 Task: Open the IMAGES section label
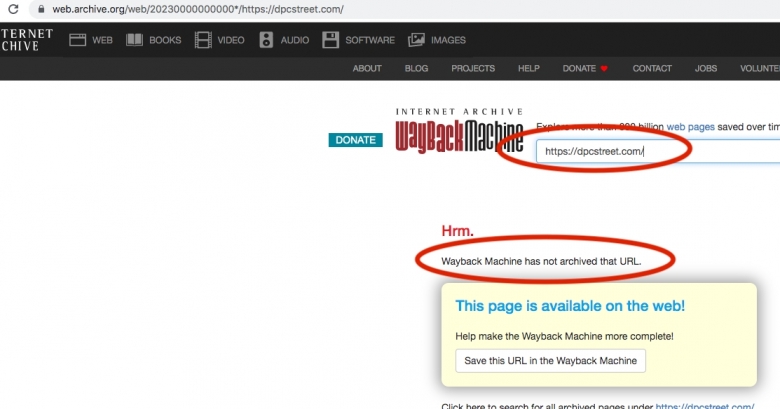coord(448,40)
